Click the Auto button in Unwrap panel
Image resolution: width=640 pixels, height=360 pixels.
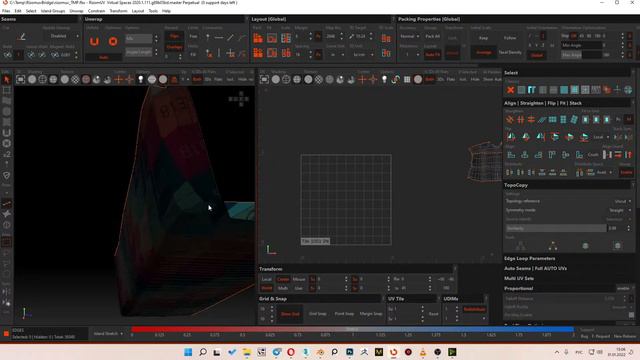point(103,58)
